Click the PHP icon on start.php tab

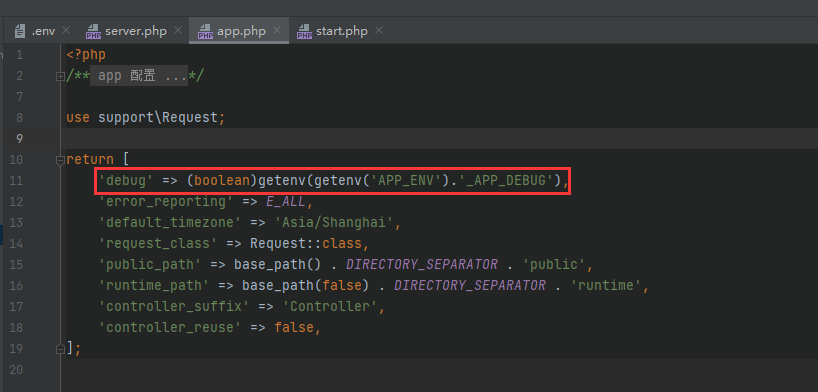tap(304, 31)
